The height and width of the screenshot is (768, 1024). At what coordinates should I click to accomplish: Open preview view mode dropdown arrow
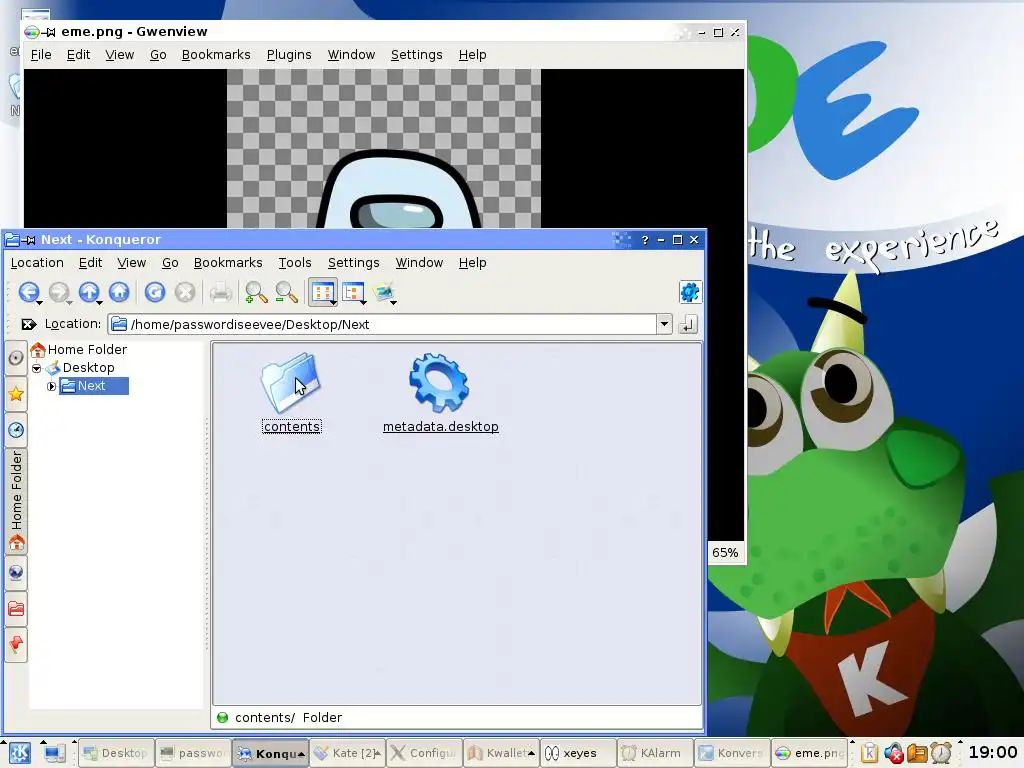(394, 302)
